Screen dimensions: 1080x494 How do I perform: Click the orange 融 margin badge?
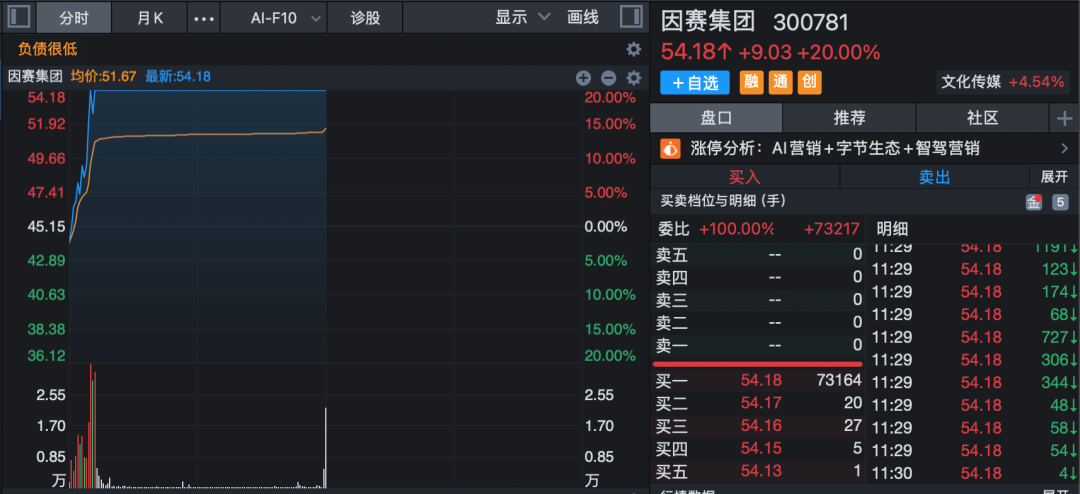(x=750, y=83)
